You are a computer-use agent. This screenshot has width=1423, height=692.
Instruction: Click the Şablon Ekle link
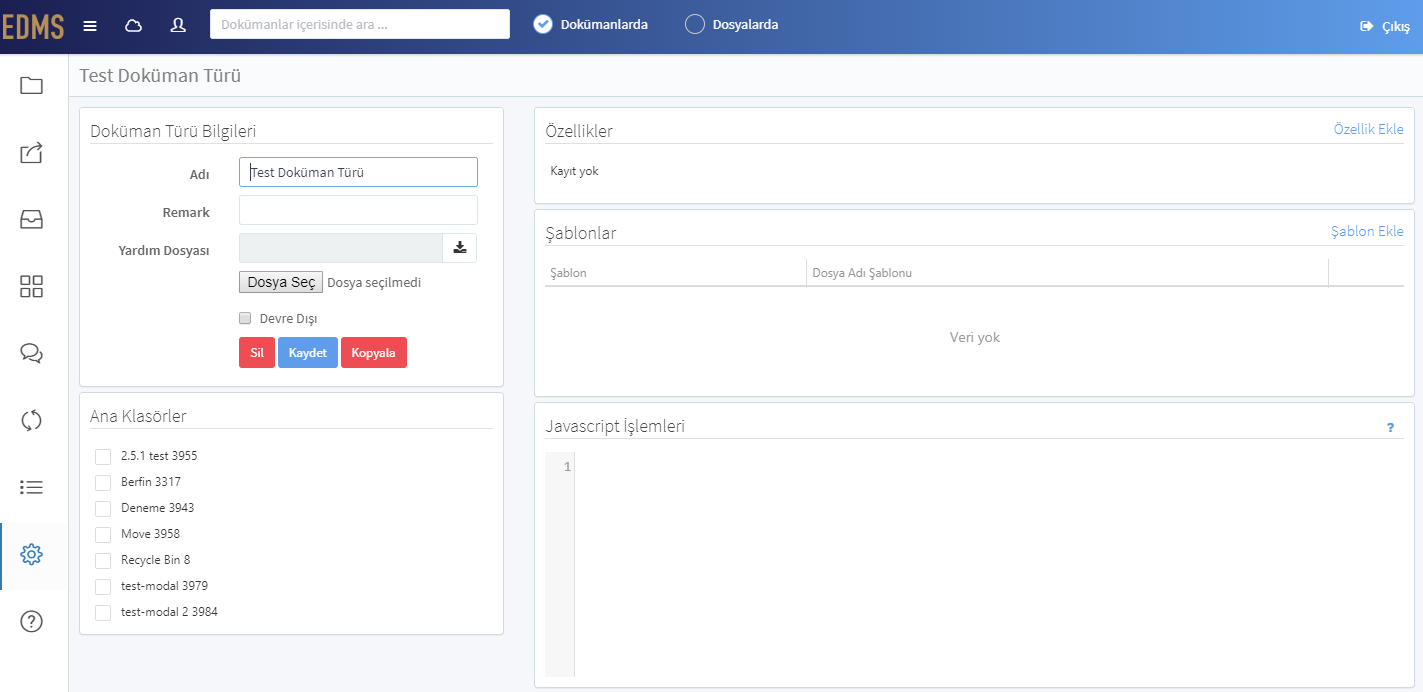coord(1367,231)
